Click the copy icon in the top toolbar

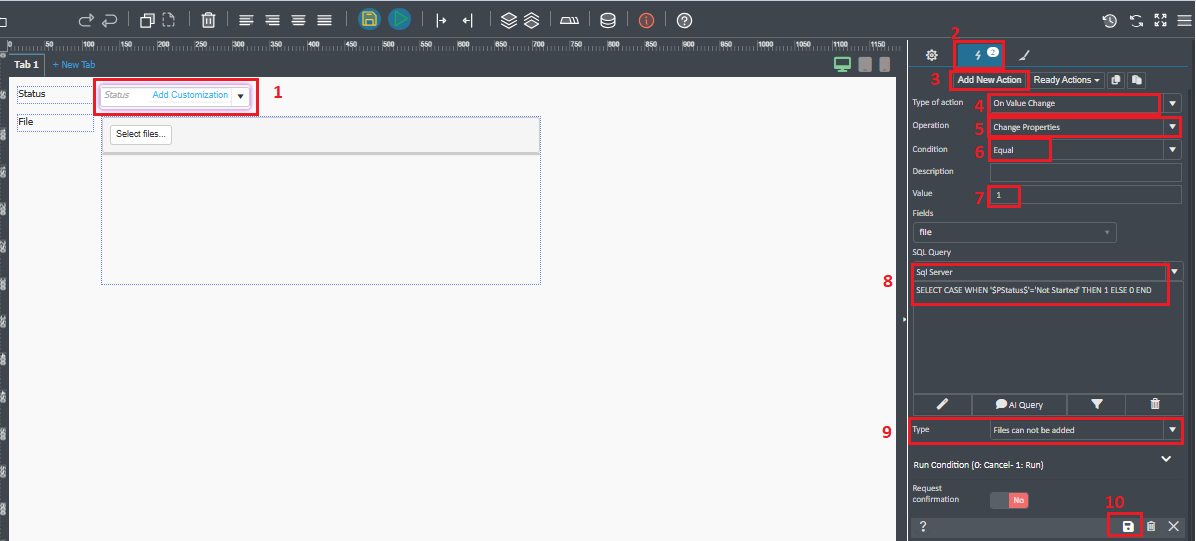(147, 20)
